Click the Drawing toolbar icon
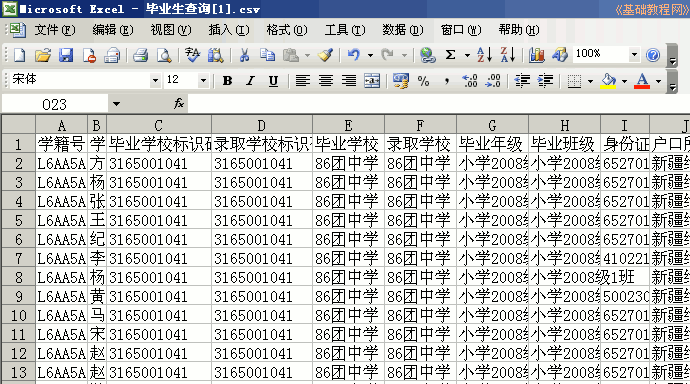 tap(560, 55)
